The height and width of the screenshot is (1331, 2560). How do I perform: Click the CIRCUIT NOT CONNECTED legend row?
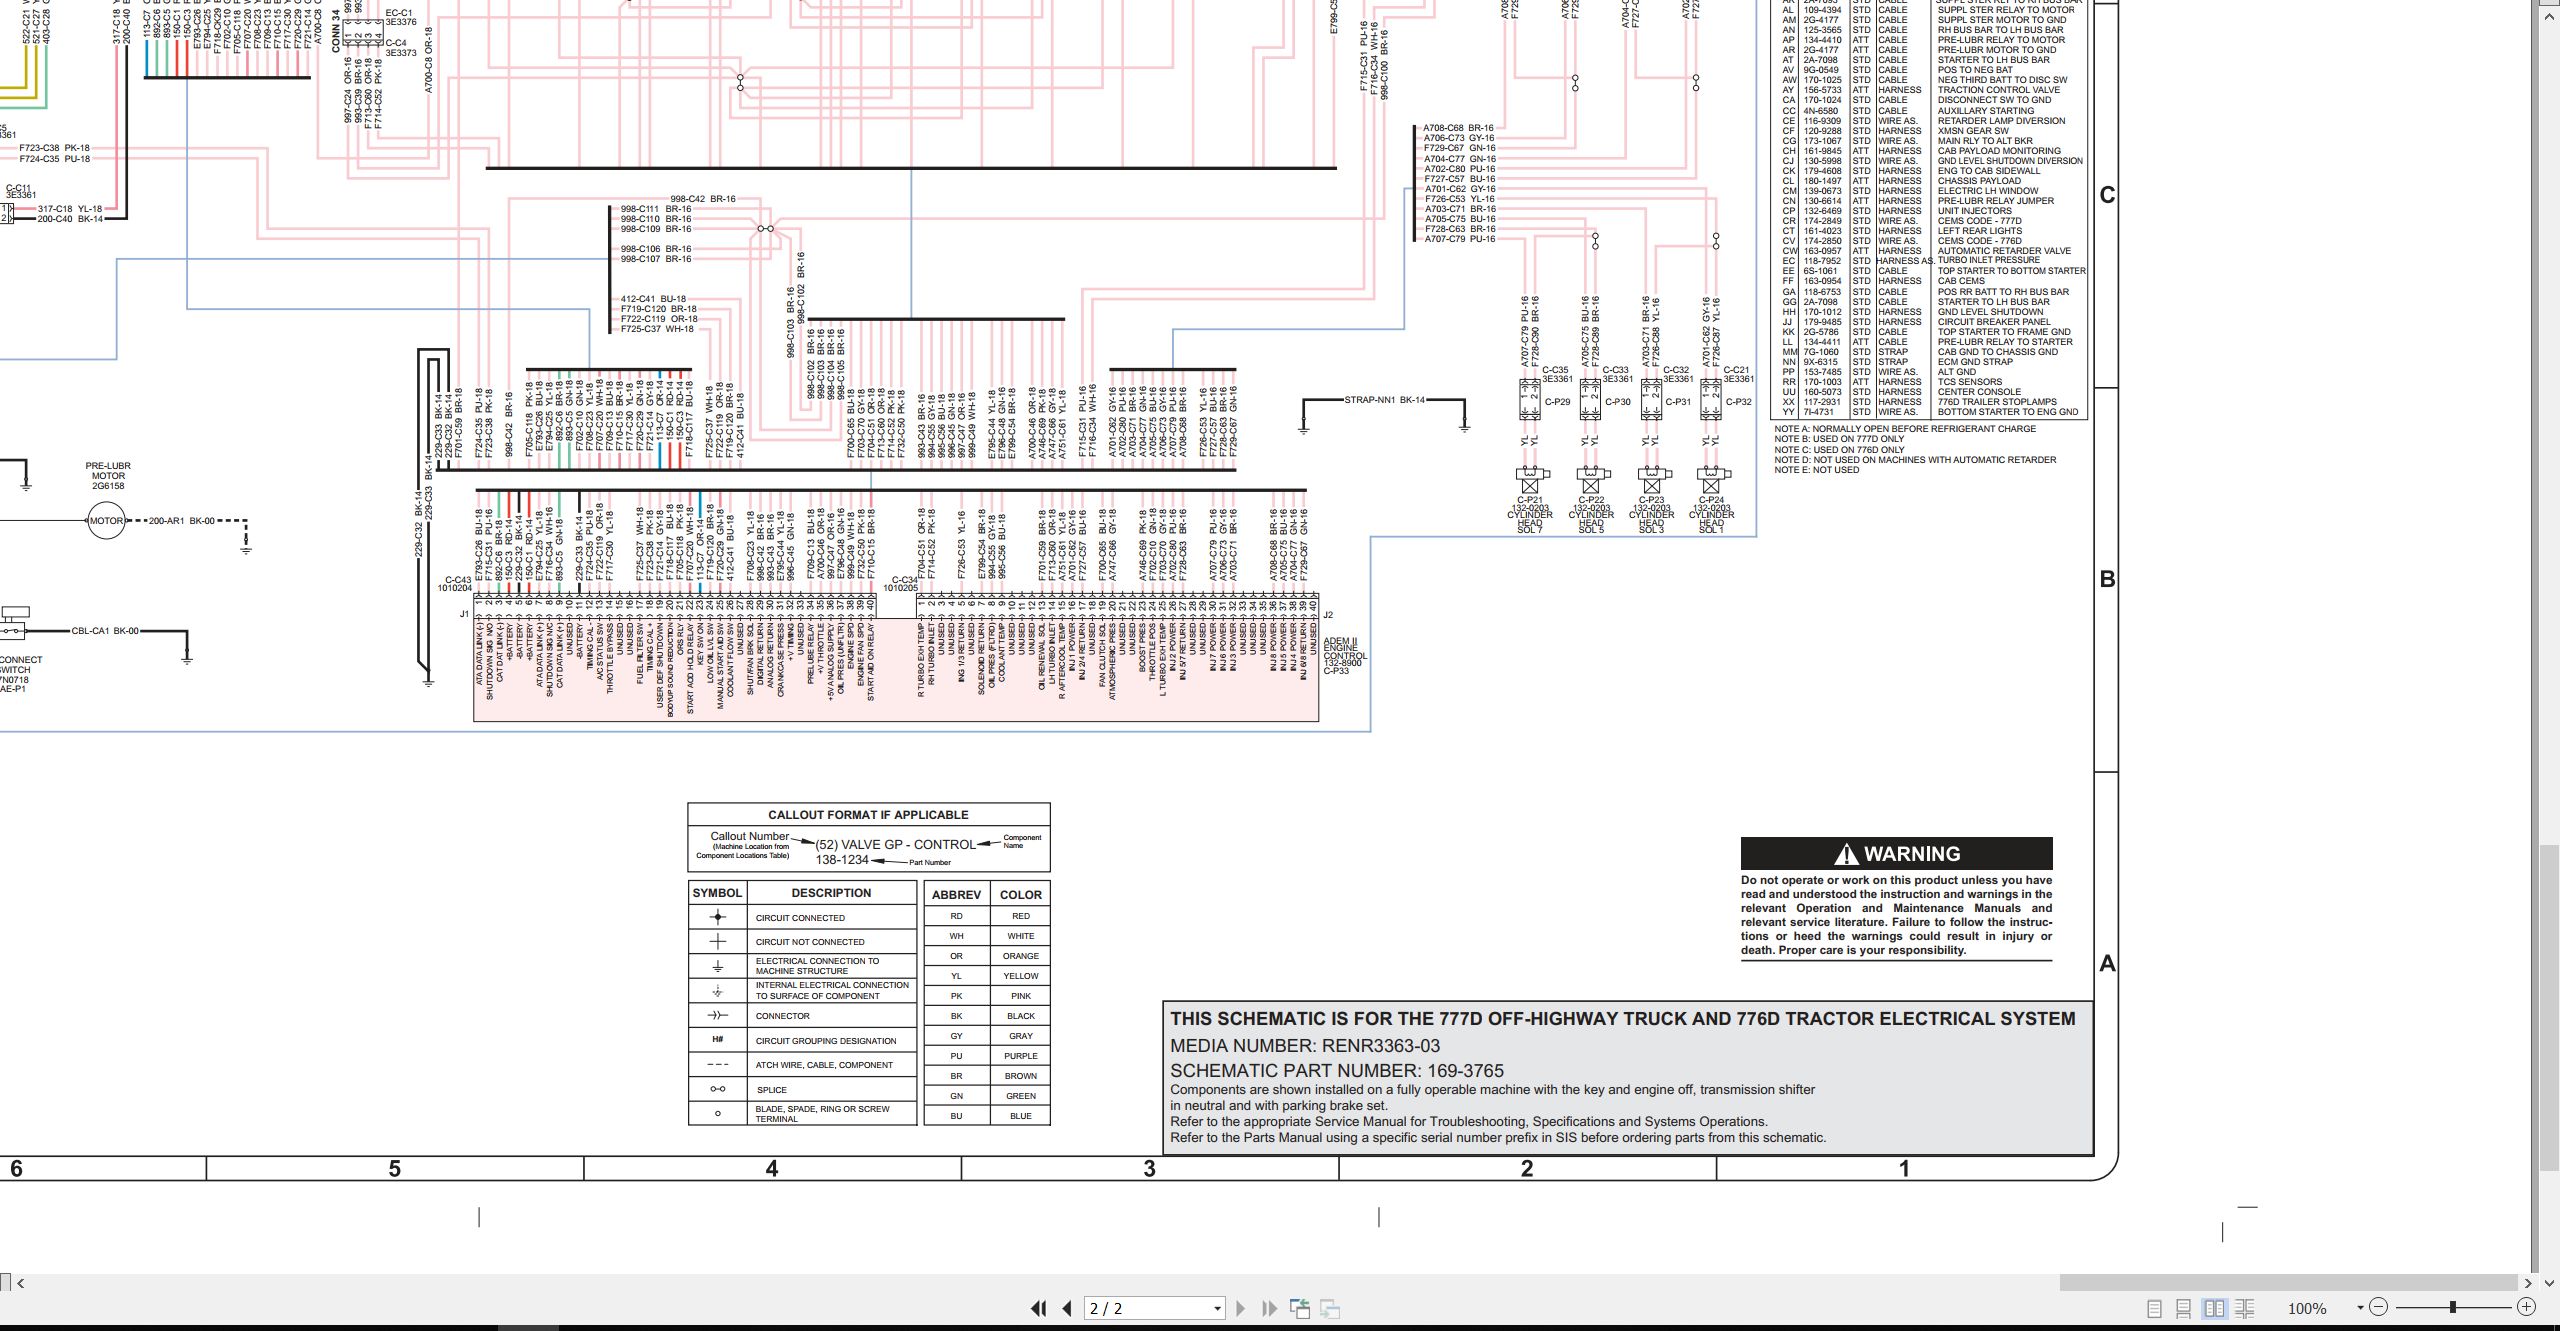coord(802,941)
